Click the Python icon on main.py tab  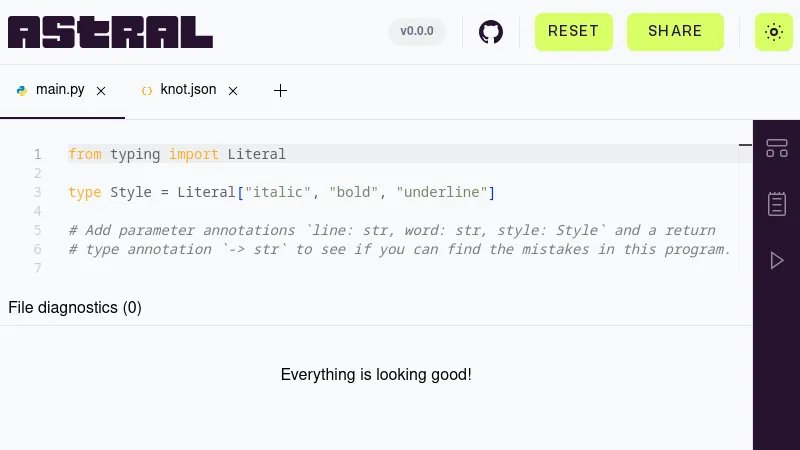click(x=22, y=90)
